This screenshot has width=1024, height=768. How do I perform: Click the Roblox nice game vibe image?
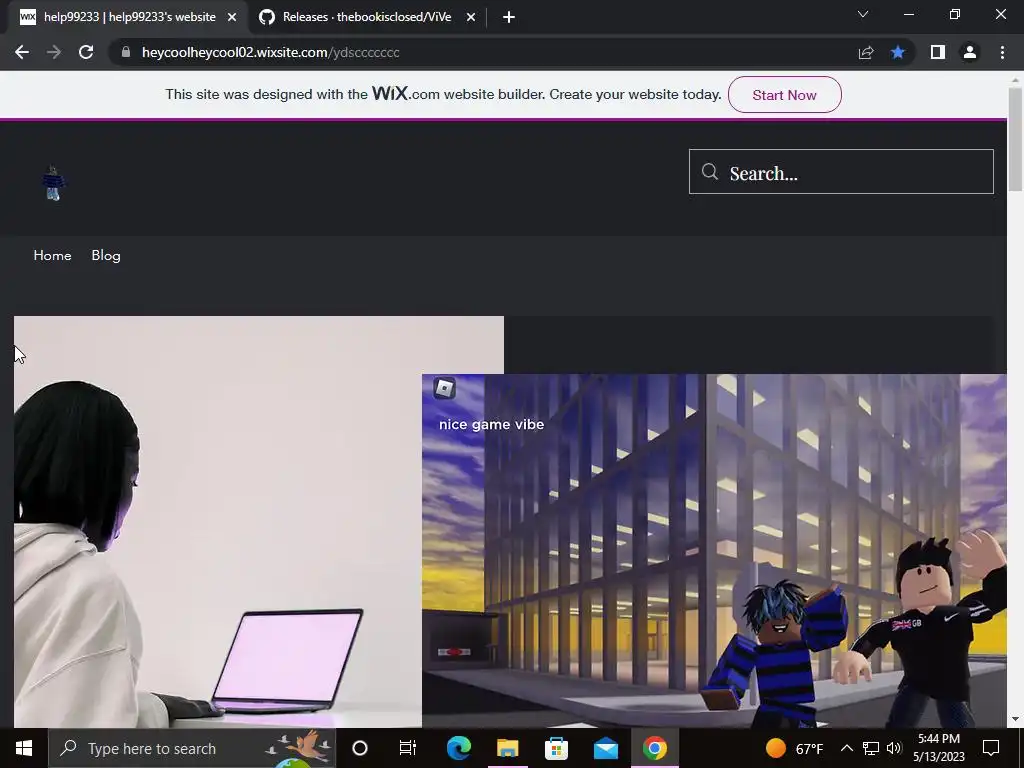coord(714,551)
